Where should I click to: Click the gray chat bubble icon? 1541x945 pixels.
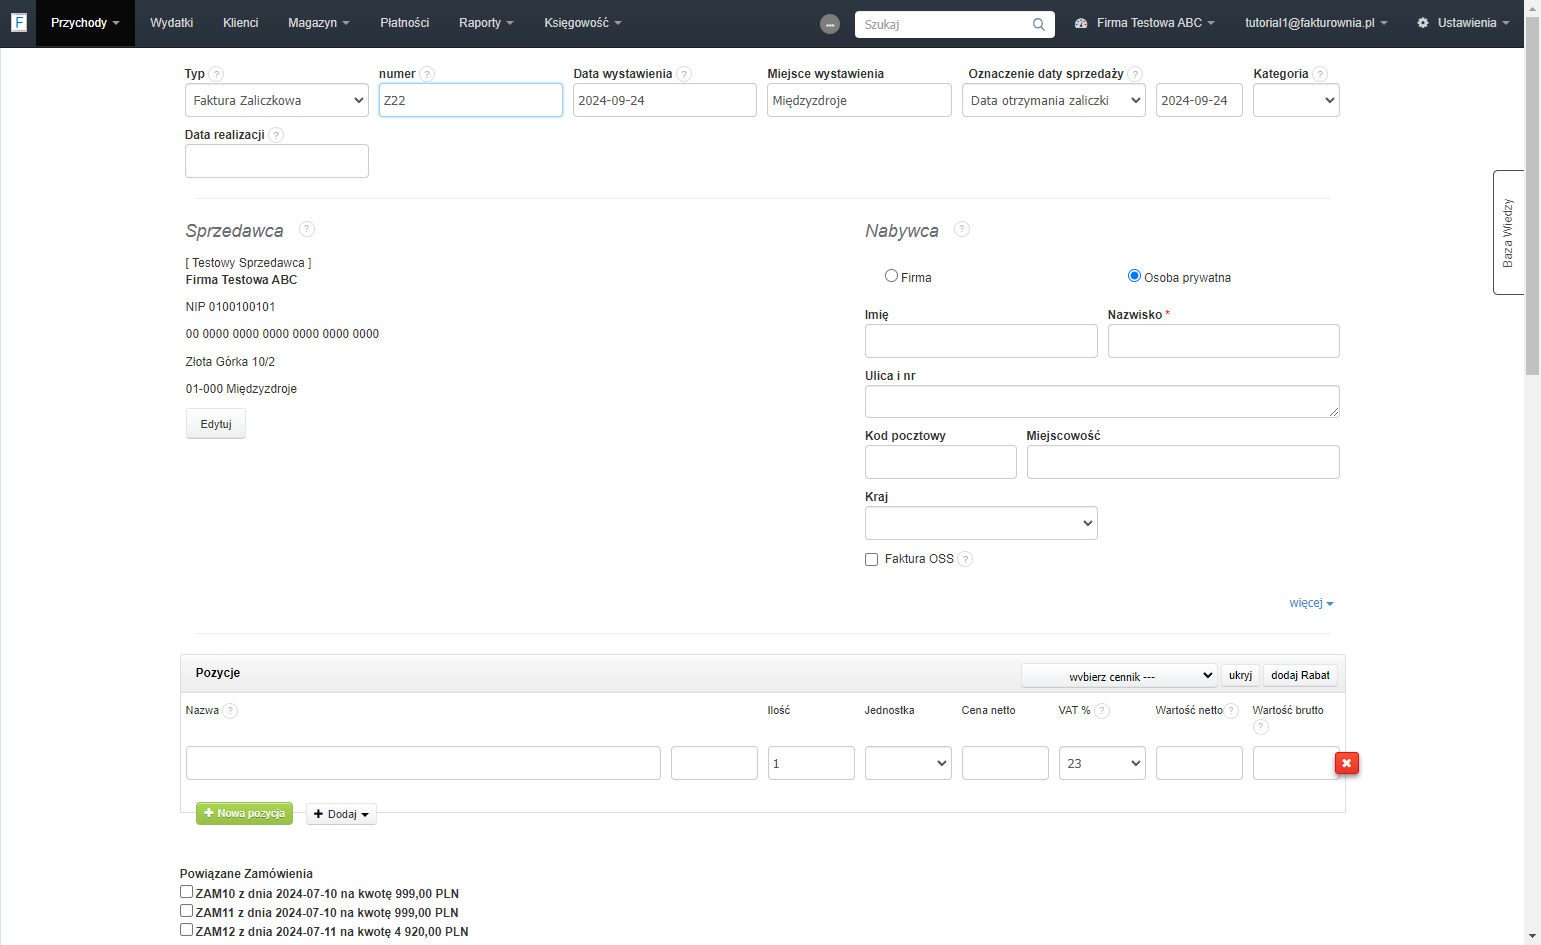click(830, 24)
